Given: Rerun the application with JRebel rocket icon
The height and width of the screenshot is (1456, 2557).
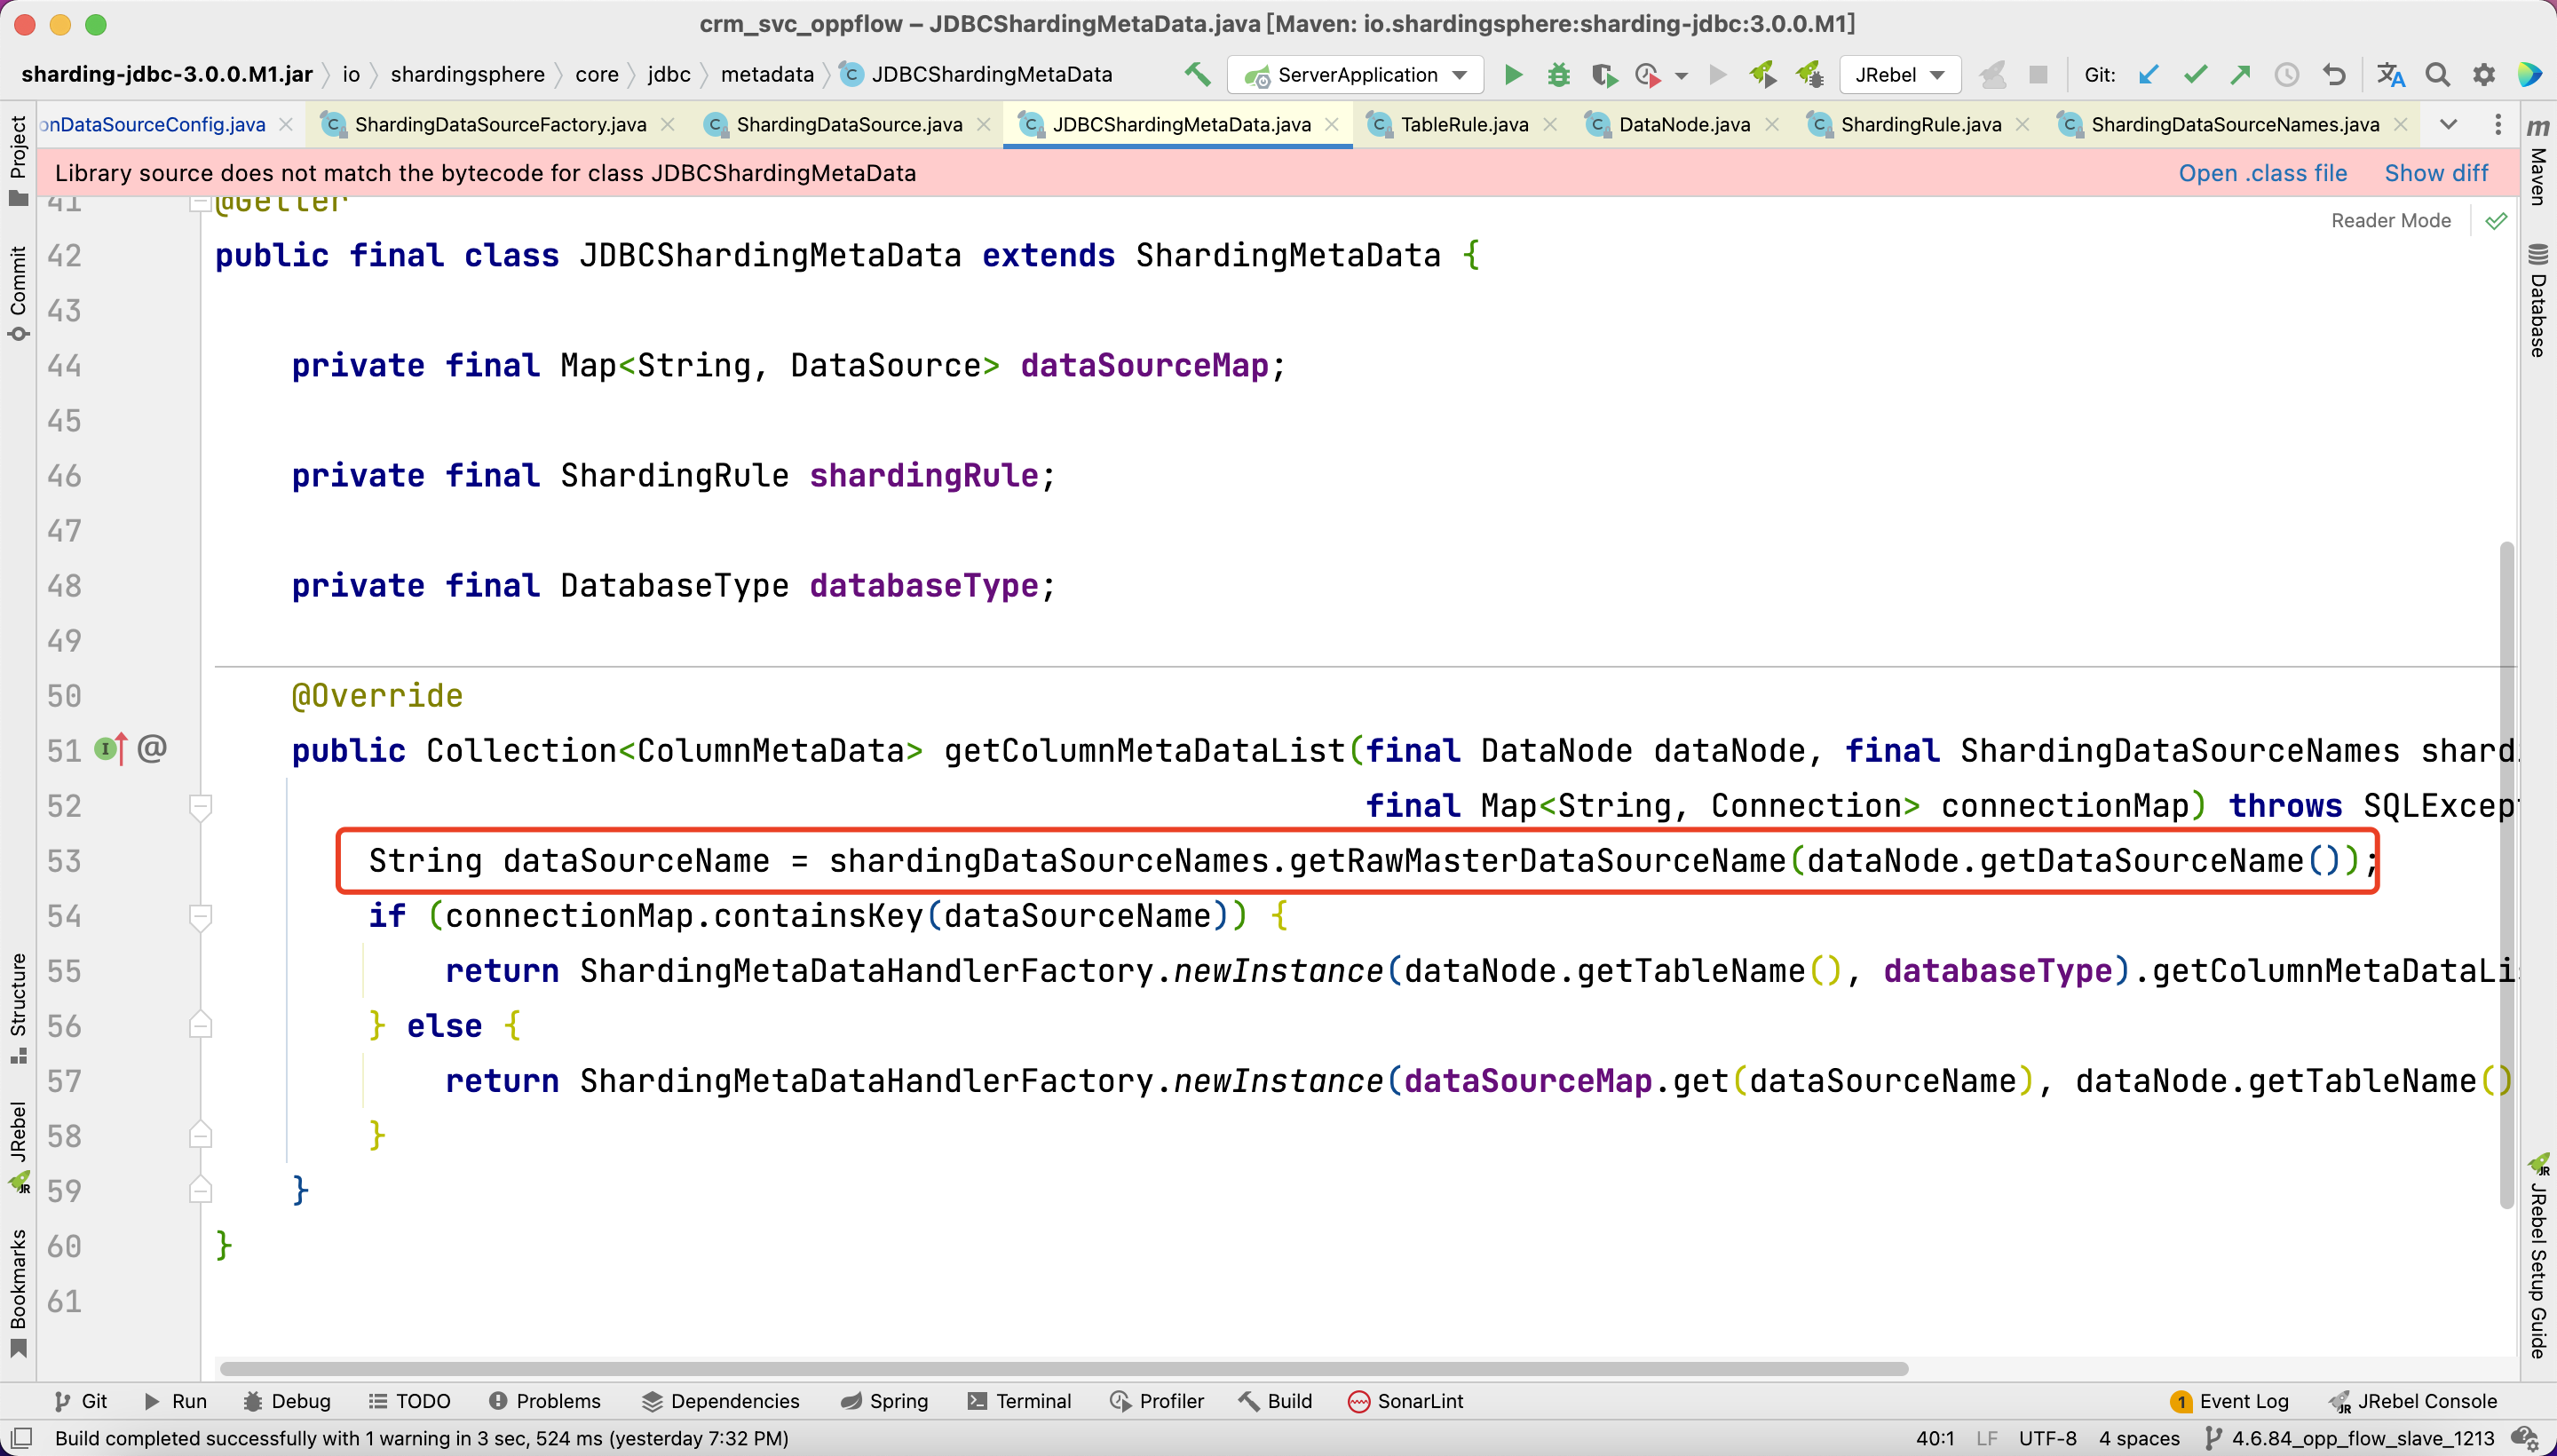Looking at the screenshot, I should 1763,75.
